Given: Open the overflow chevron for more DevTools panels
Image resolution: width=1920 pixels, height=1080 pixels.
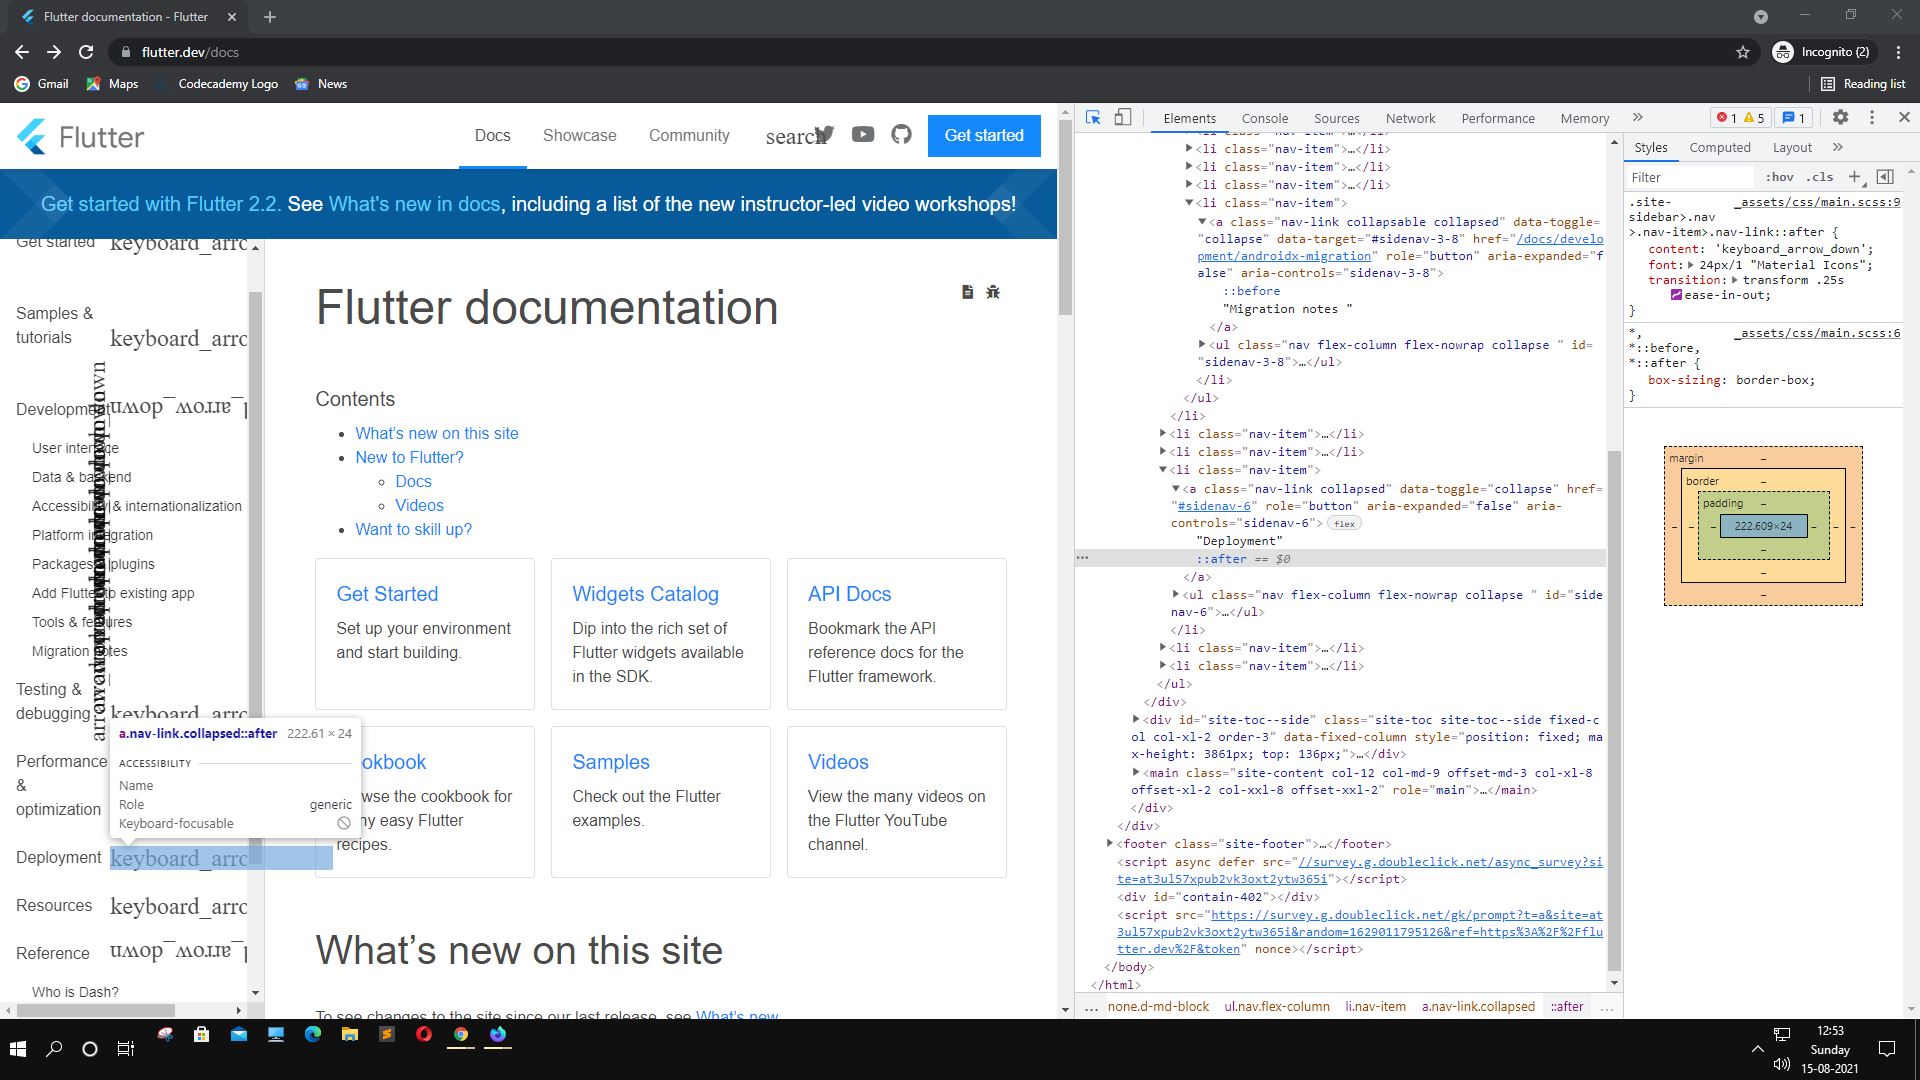Looking at the screenshot, I should click(1639, 117).
